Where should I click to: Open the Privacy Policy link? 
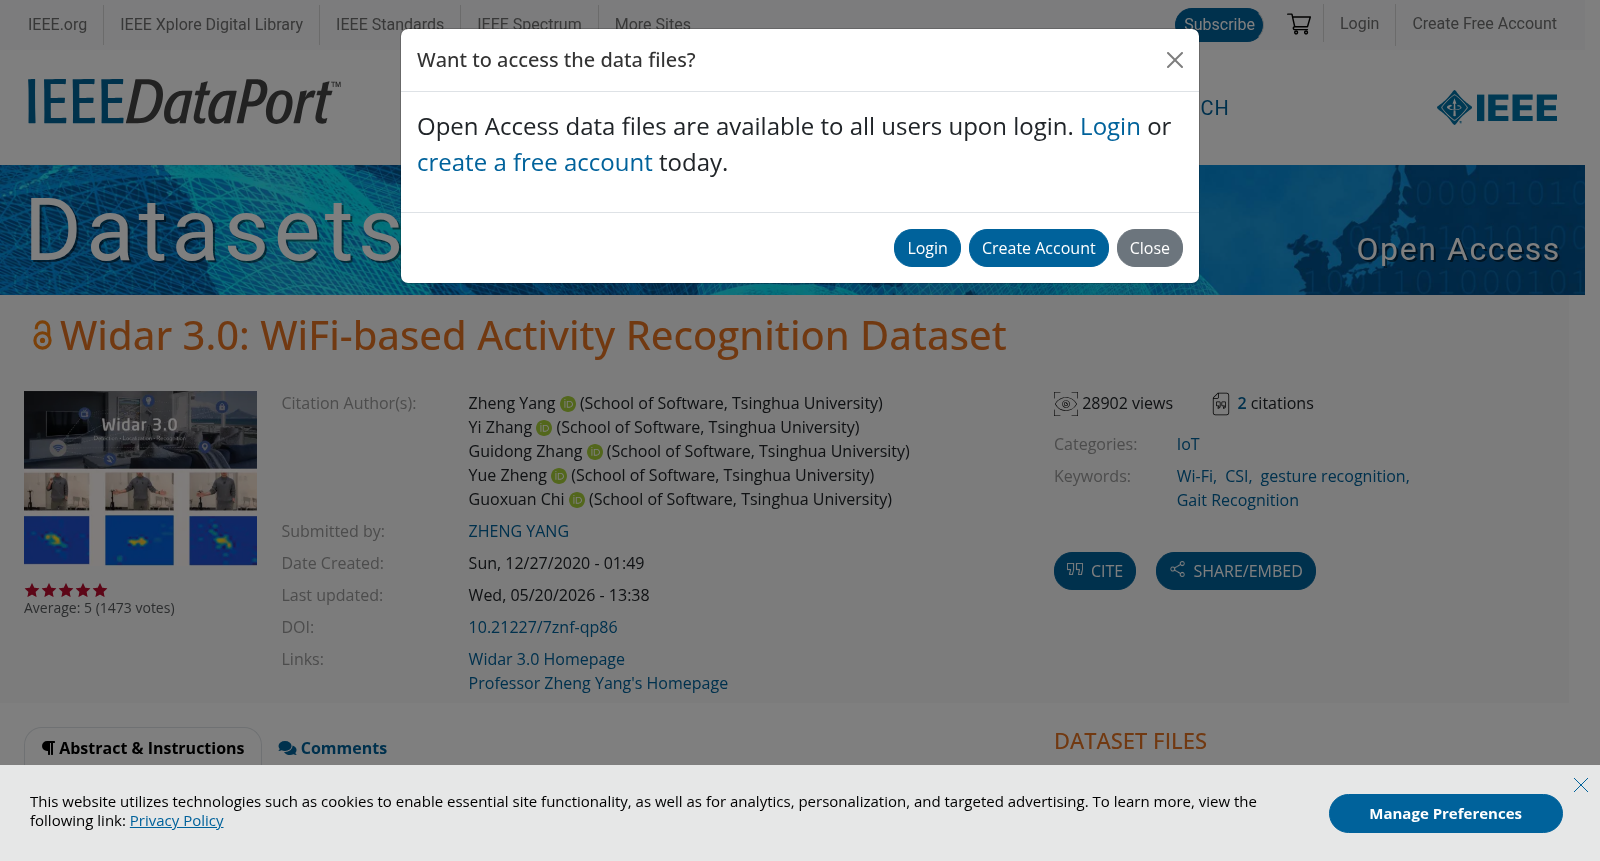point(177,820)
